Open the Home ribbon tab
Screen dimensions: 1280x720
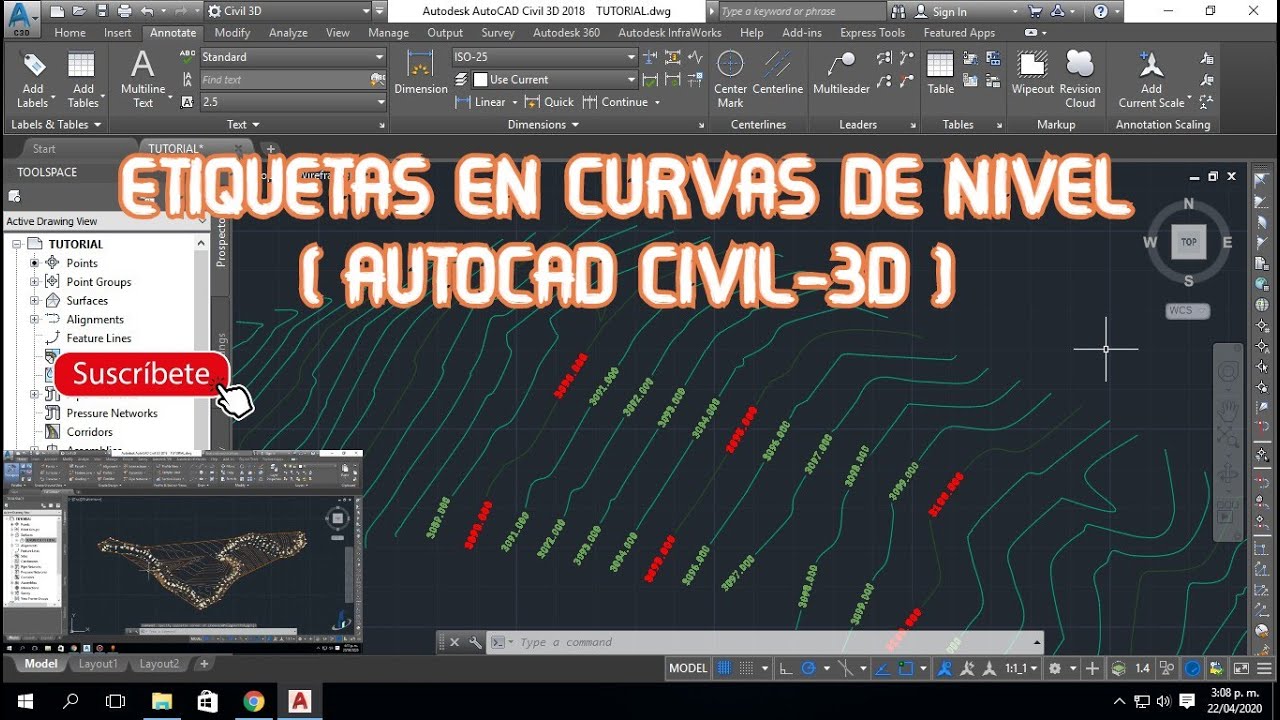tap(70, 32)
